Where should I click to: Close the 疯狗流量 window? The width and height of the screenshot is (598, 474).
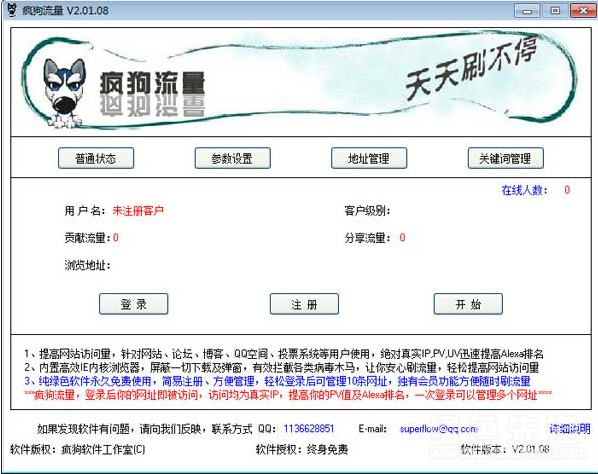tap(583, 11)
